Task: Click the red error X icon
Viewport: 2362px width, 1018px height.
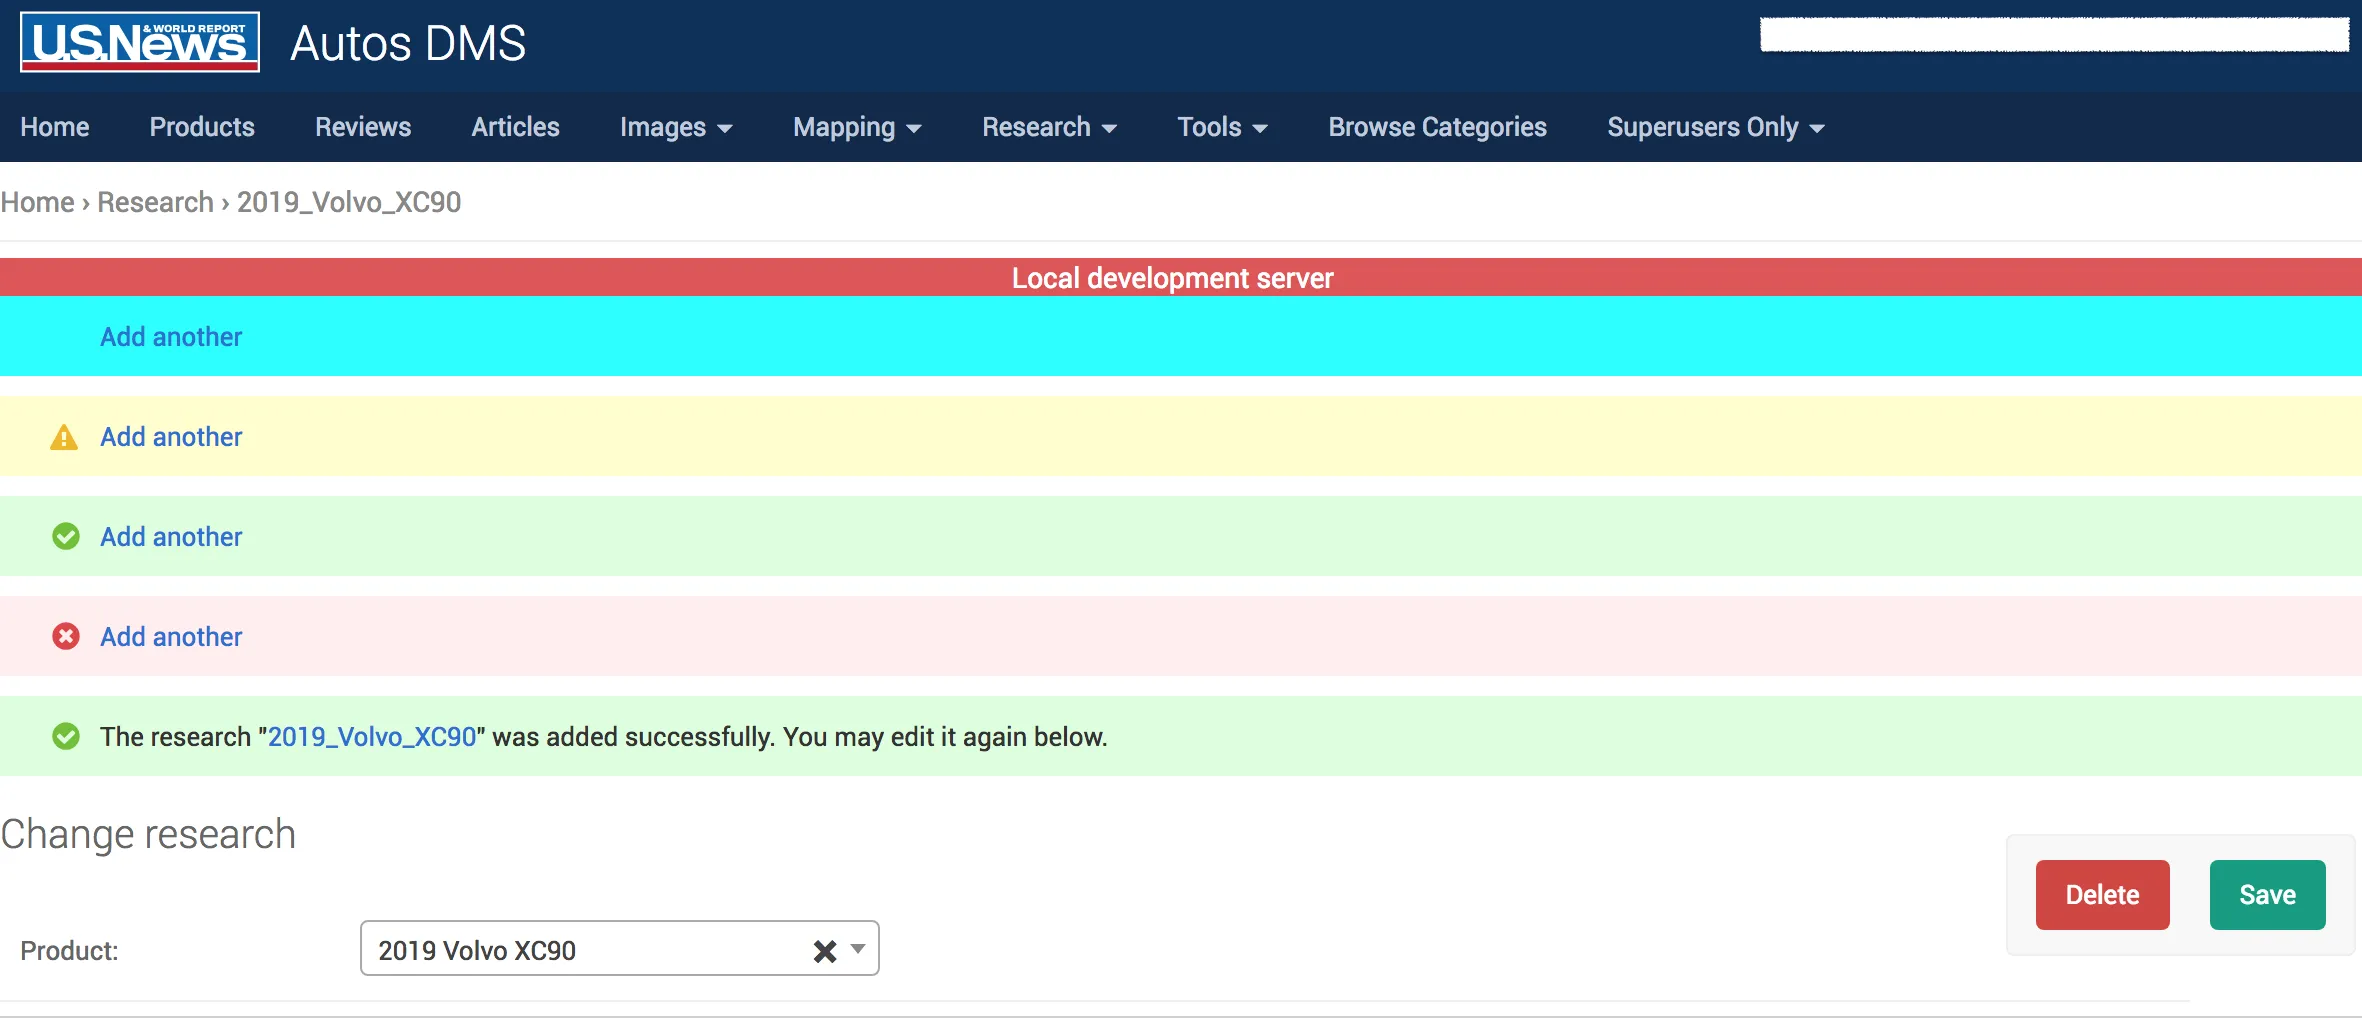Action: tap(66, 636)
